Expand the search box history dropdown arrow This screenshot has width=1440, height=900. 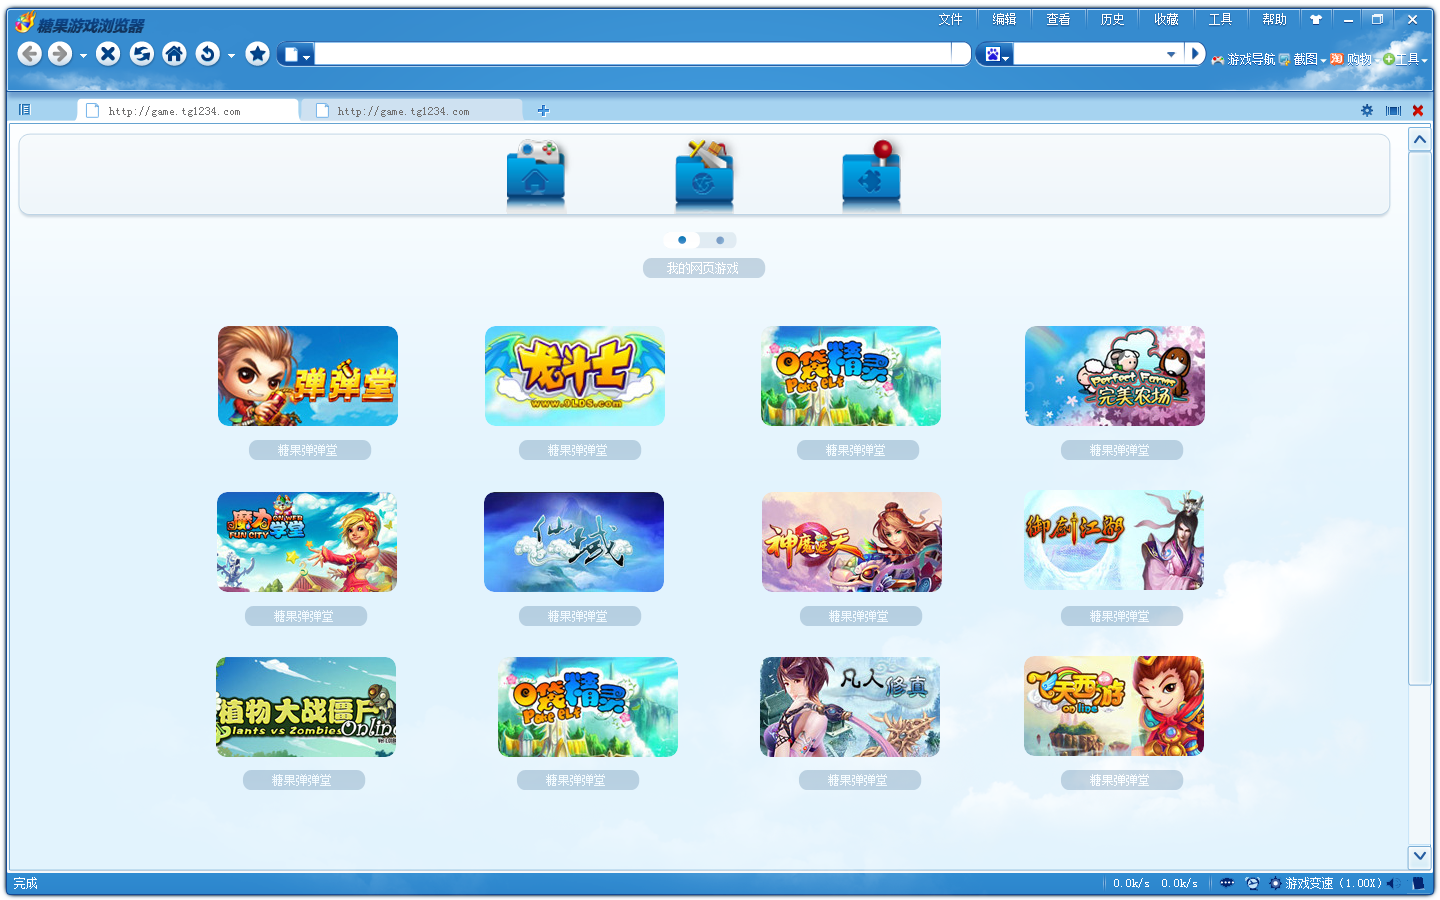point(1171,55)
